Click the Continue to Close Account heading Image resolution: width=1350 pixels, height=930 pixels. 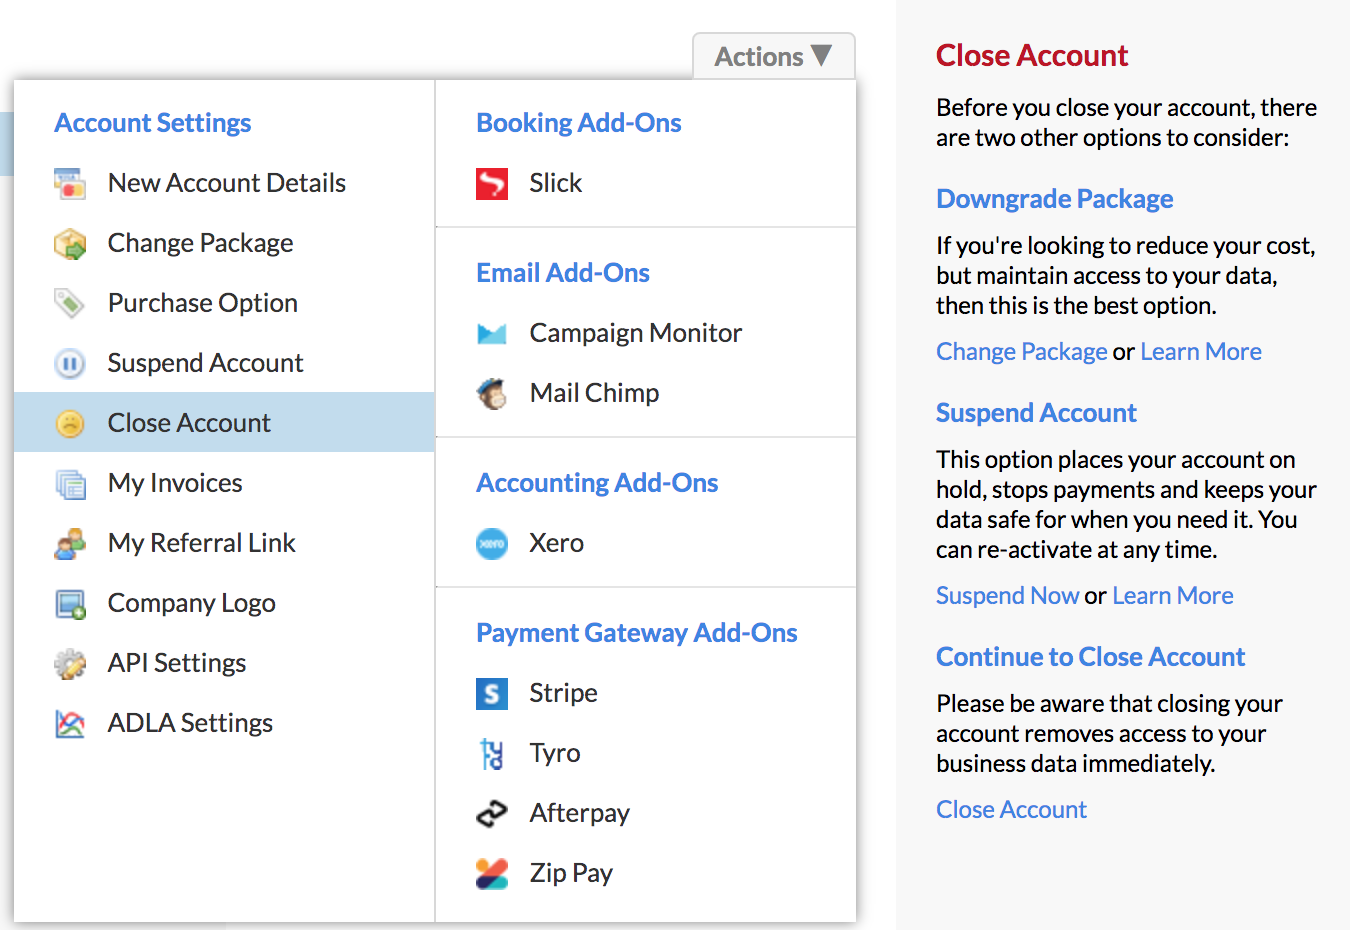[x=1091, y=657]
